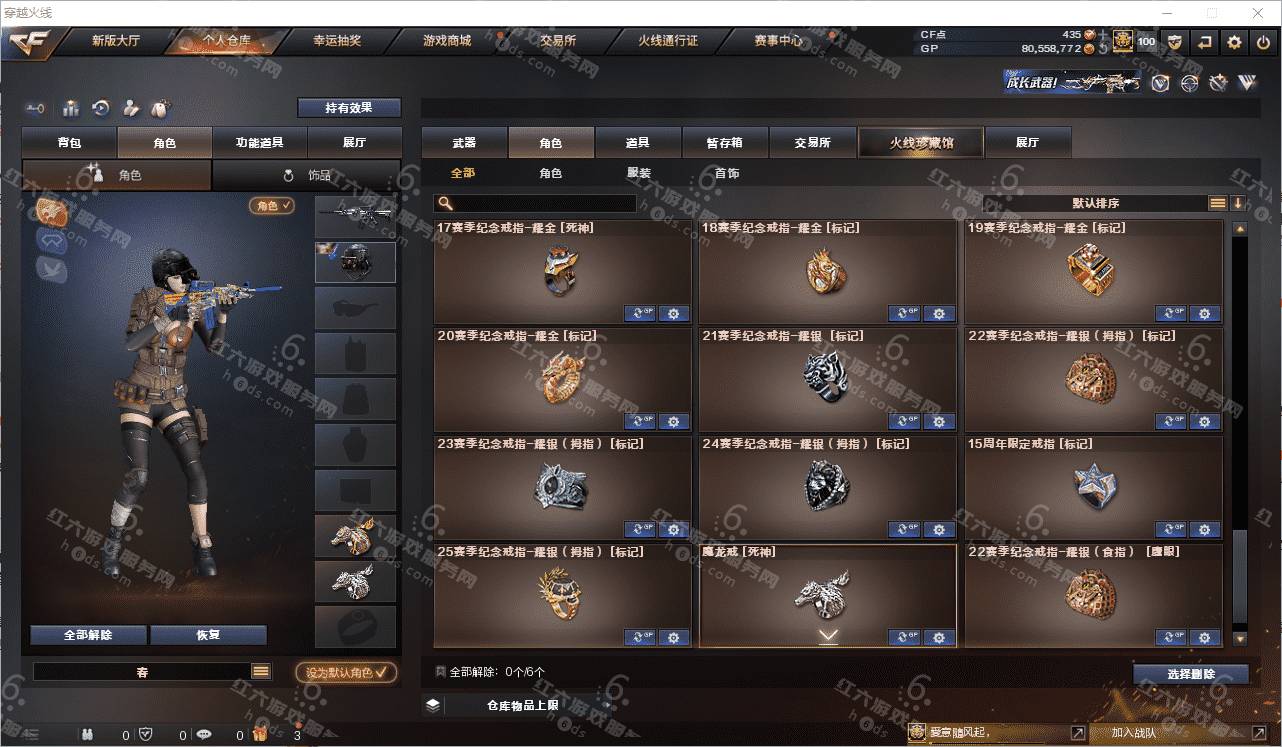1282x747 pixels.
Task: Open the 幸运抽奖 menu tab
Action: click(x=337, y=41)
